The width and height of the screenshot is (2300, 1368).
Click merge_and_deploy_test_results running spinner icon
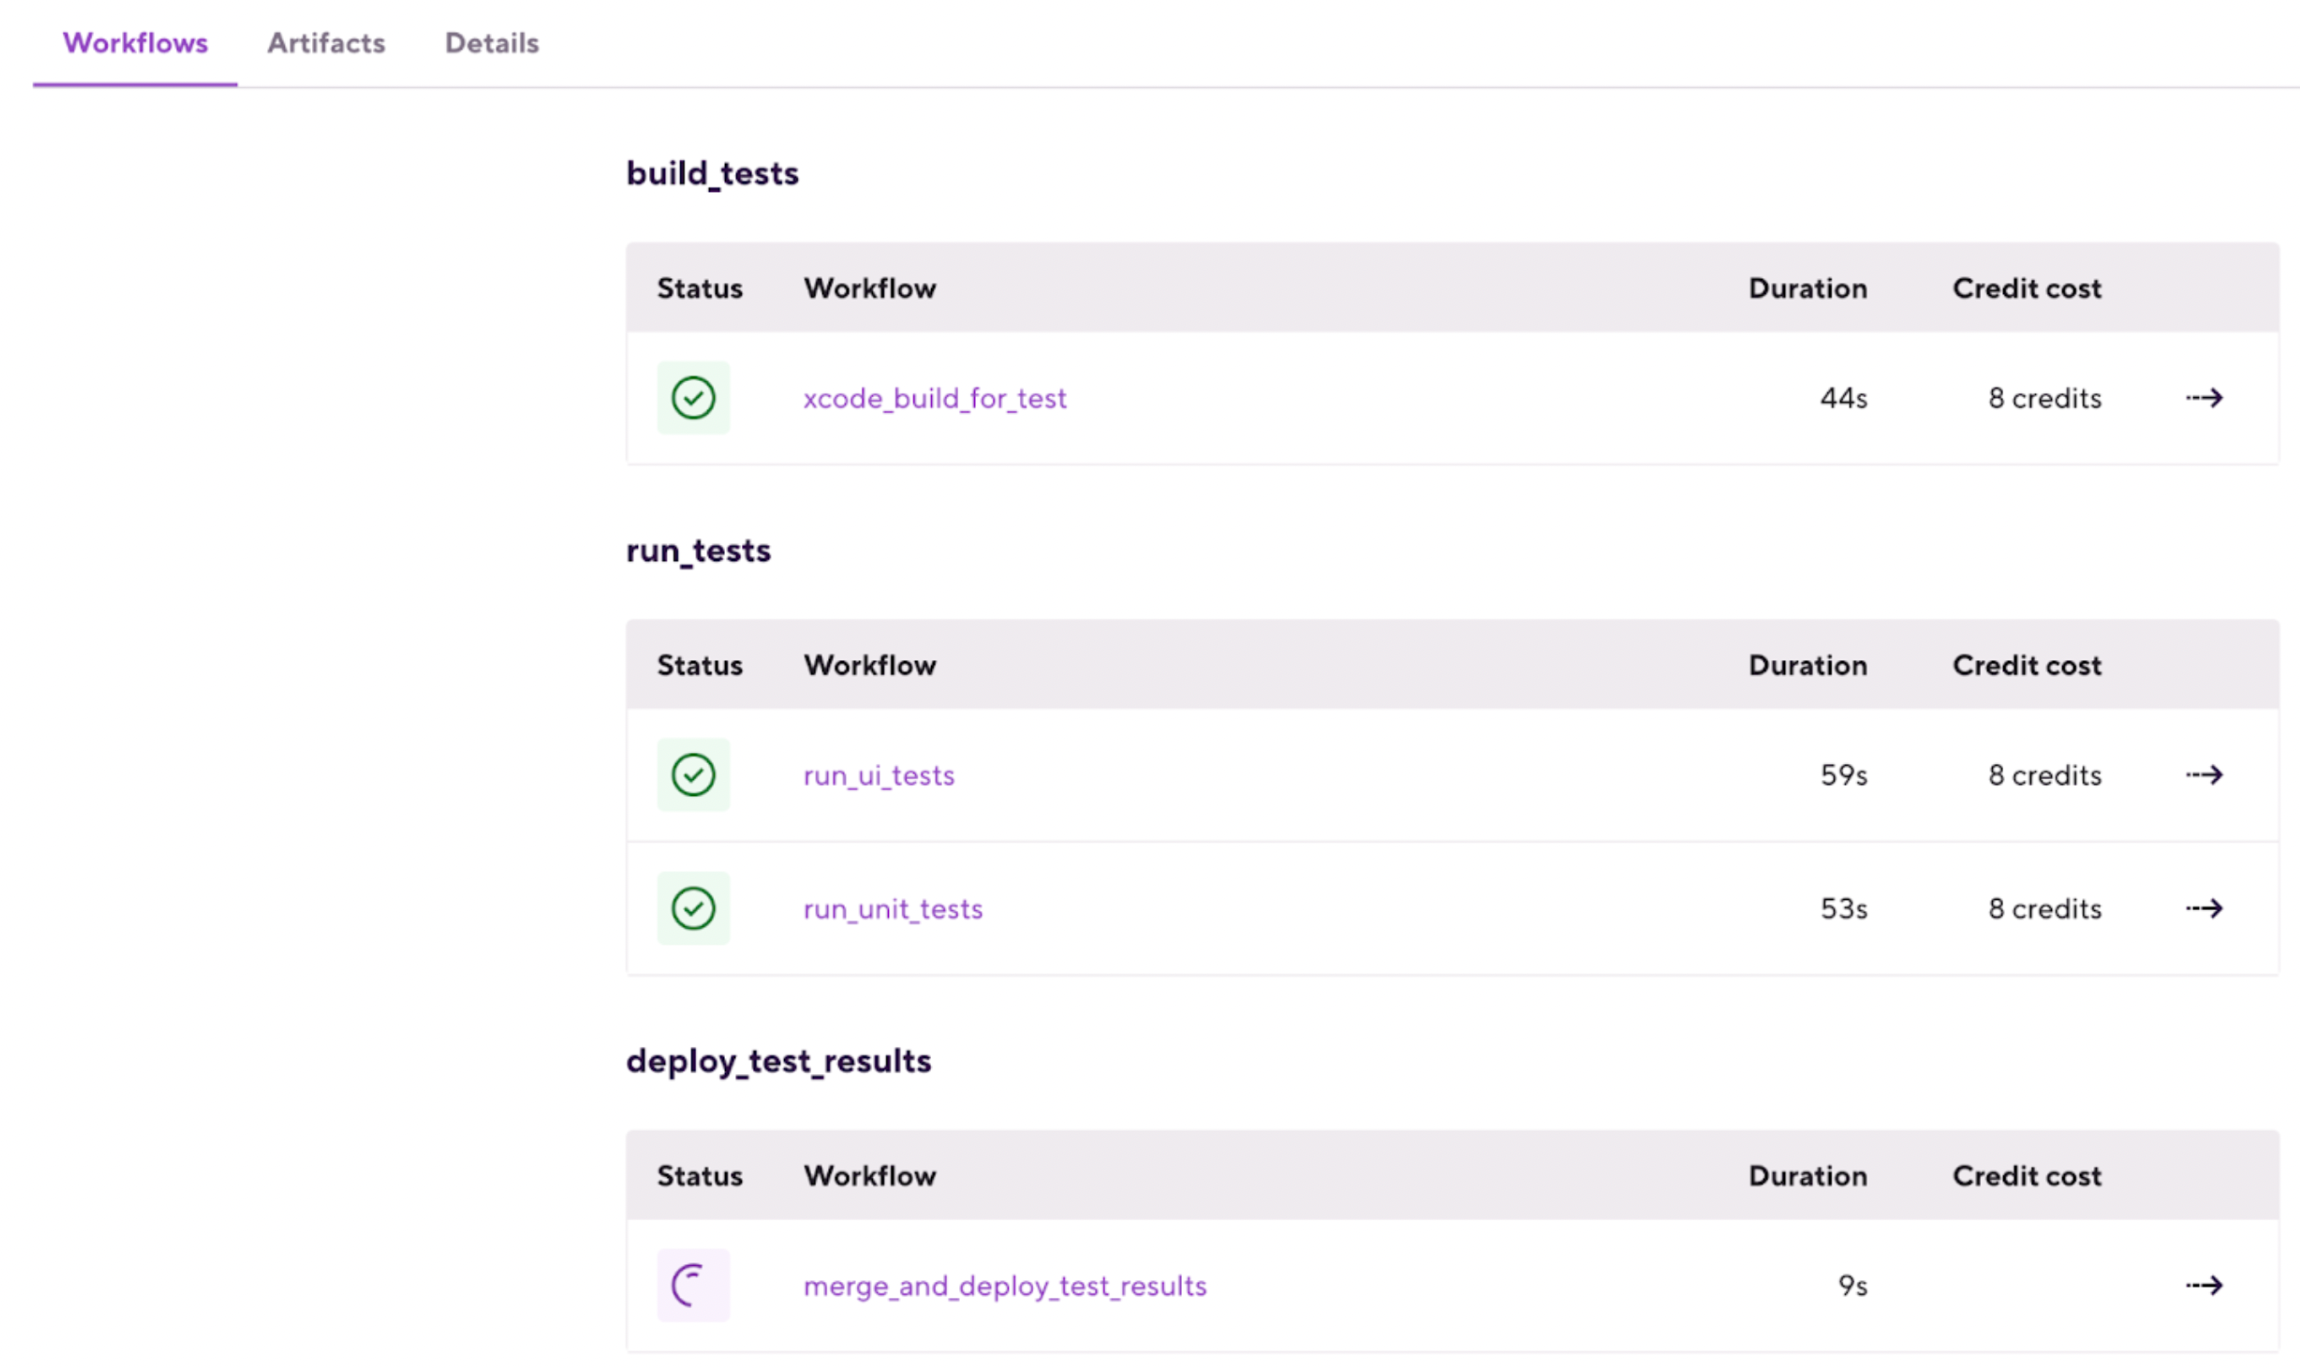click(693, 1285)
